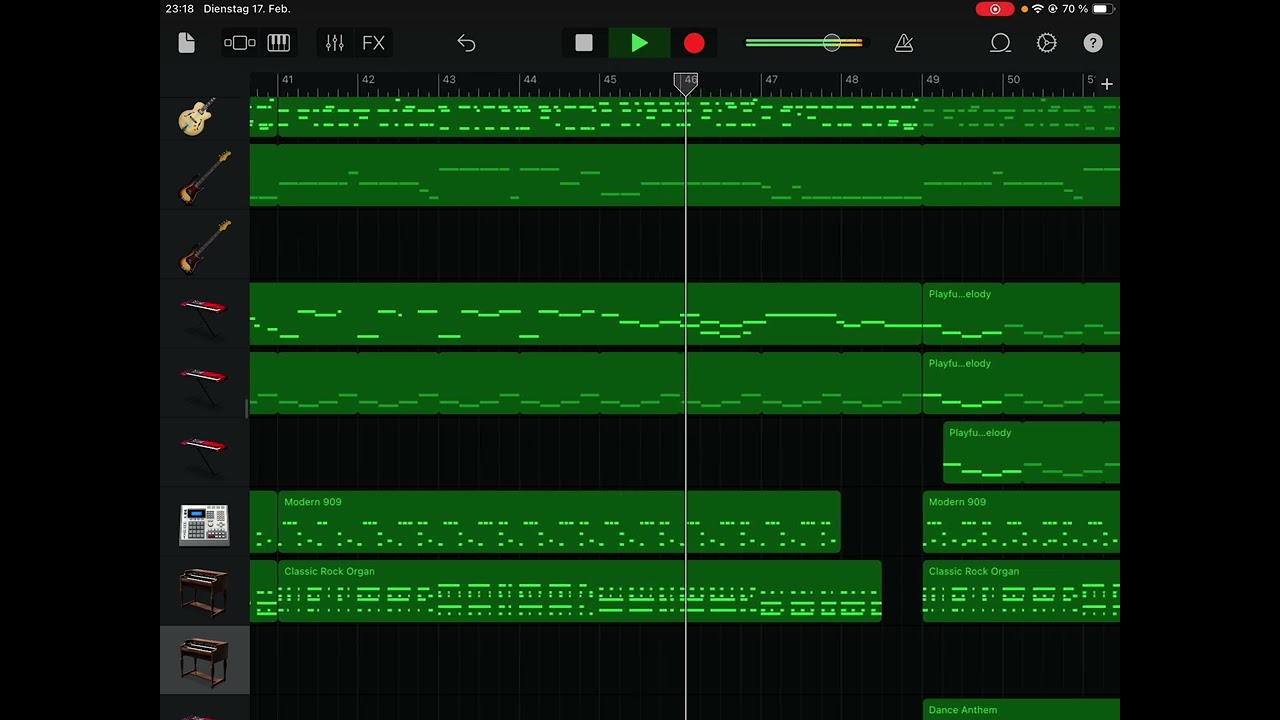Start recording with the red Record button

[694, 43]
